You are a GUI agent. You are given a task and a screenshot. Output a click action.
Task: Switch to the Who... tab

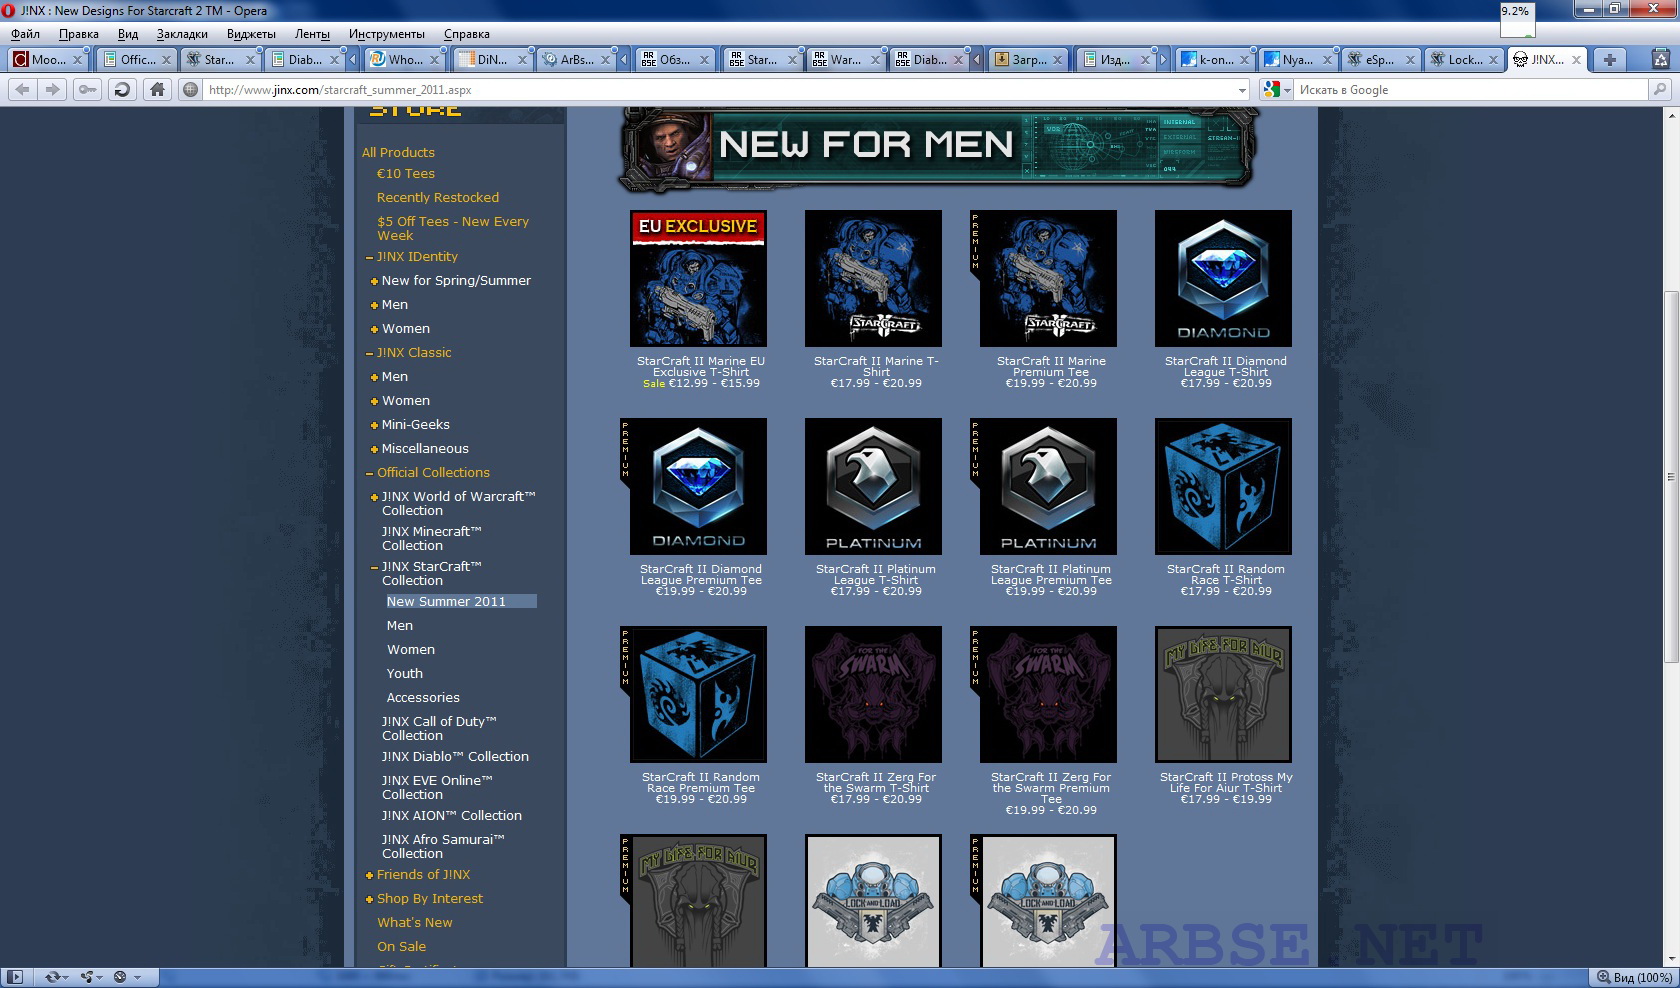(403, 60)
